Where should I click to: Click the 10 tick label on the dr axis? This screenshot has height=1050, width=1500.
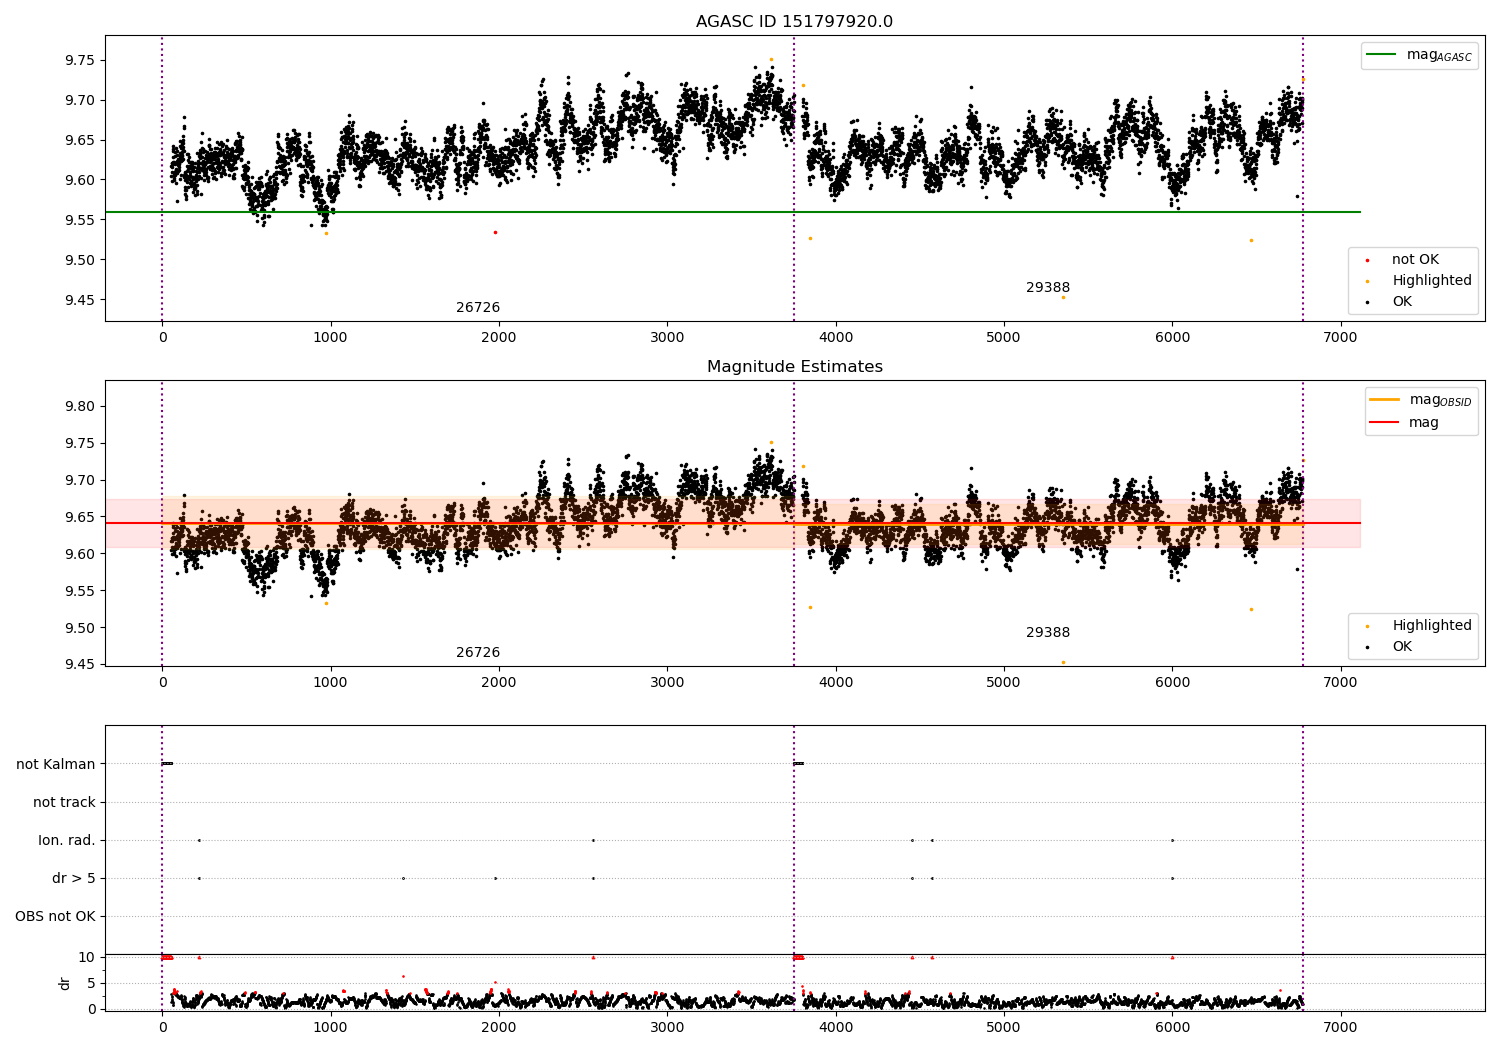click(87, 957)
